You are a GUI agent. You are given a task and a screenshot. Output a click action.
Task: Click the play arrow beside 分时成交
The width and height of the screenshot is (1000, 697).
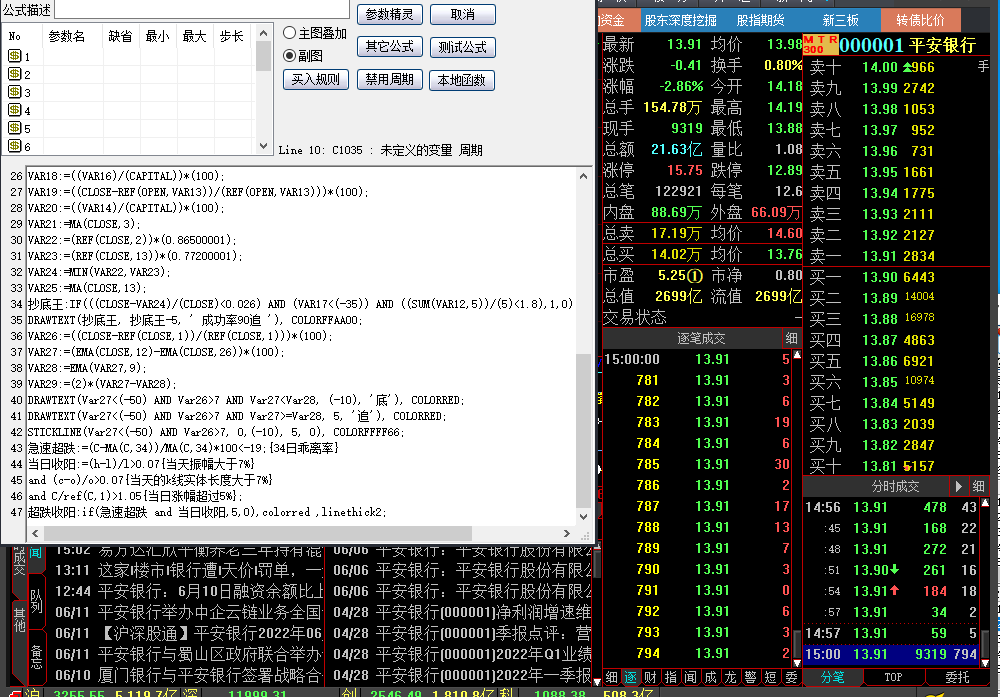tap(959, 487)
